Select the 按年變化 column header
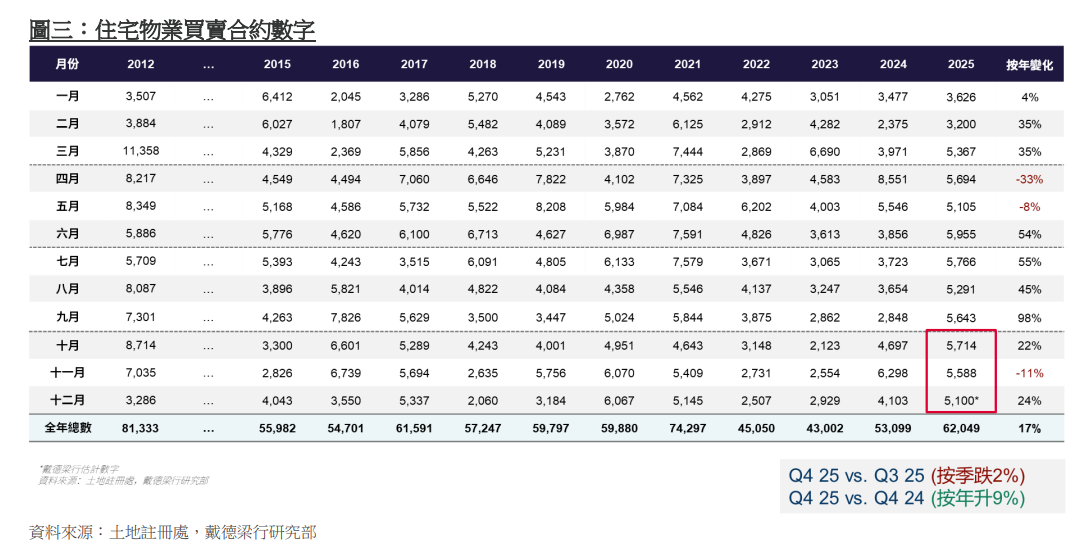The image size is (1092, 554). tap(1029, 64)
